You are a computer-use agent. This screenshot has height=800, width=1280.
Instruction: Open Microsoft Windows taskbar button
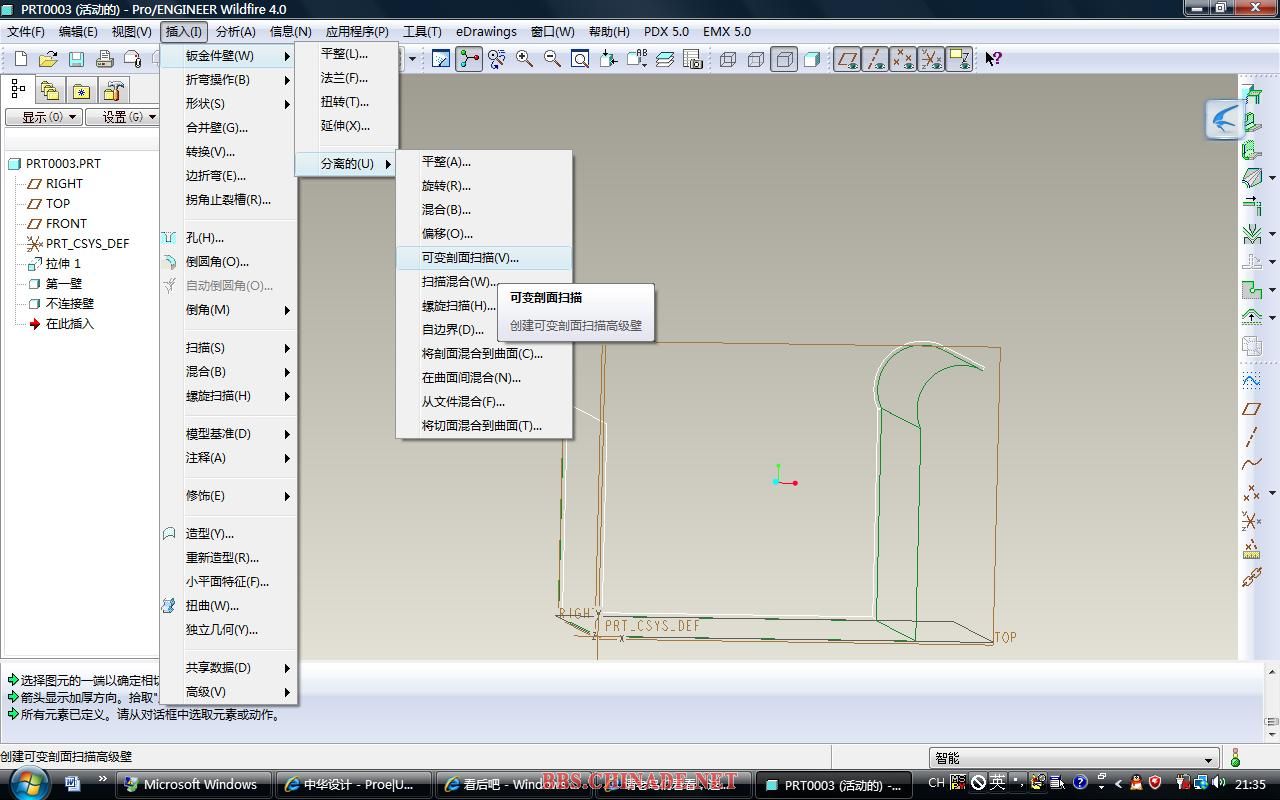coord(194,784)
